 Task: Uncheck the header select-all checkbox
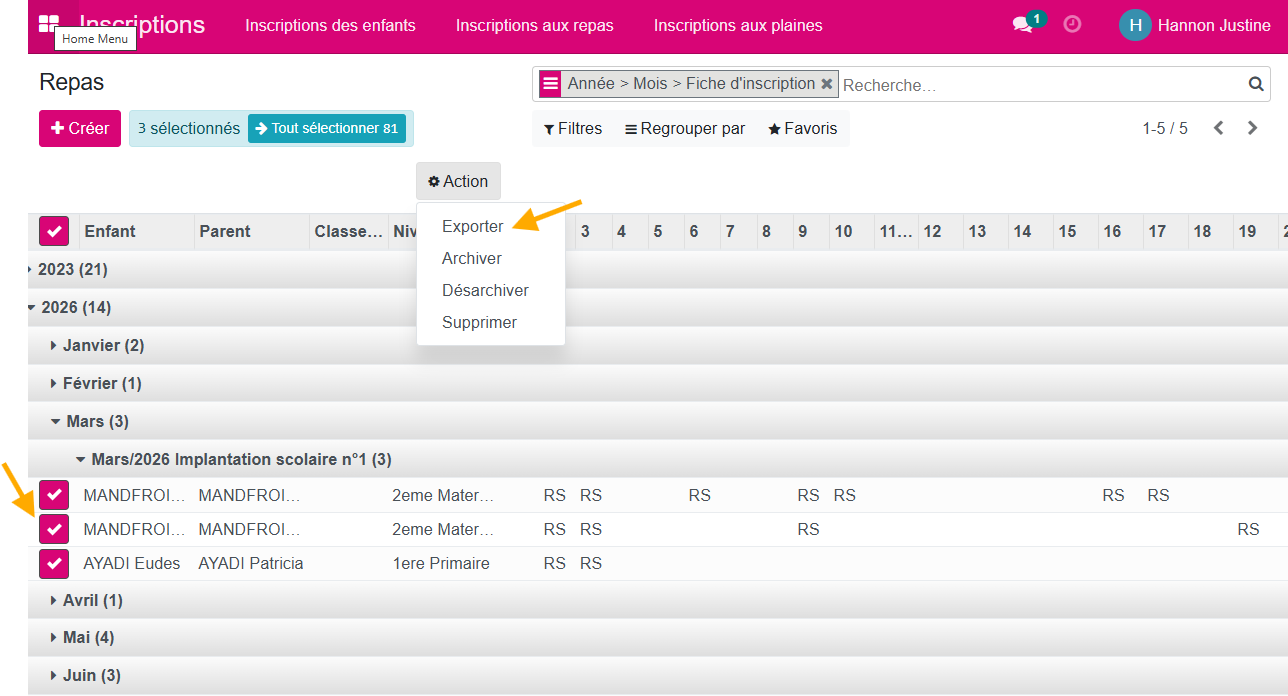(x=54, y=231)
